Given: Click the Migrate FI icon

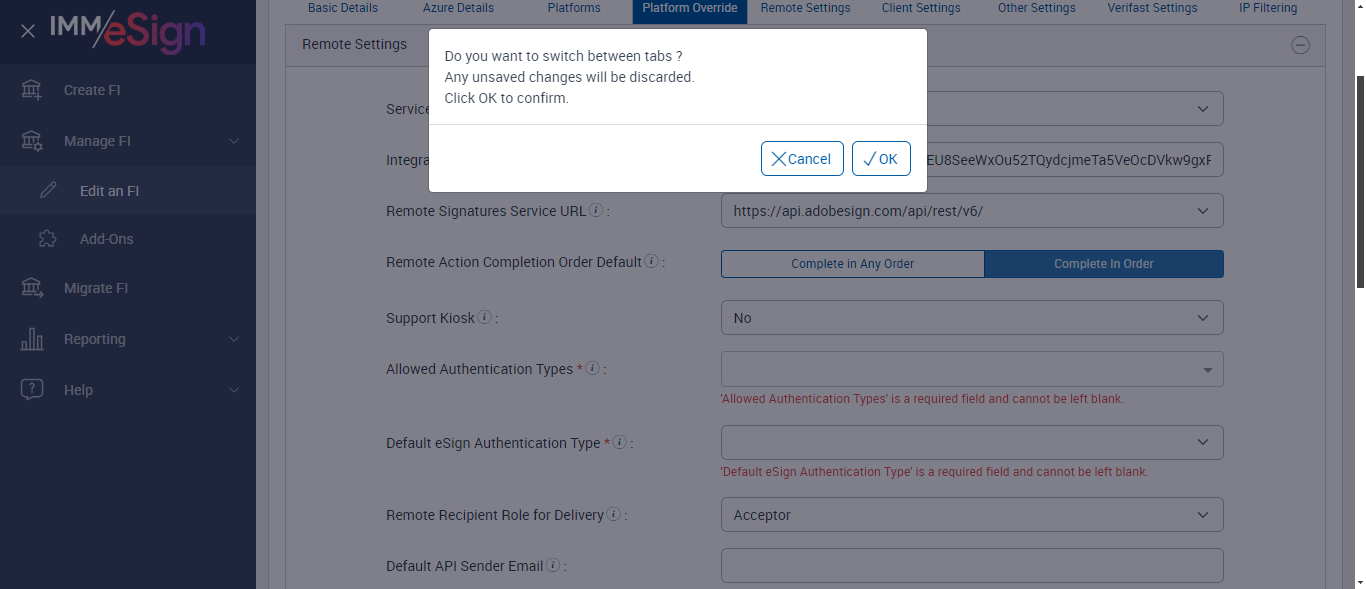Looking at the screenshot, I should (x=32, y=288).
